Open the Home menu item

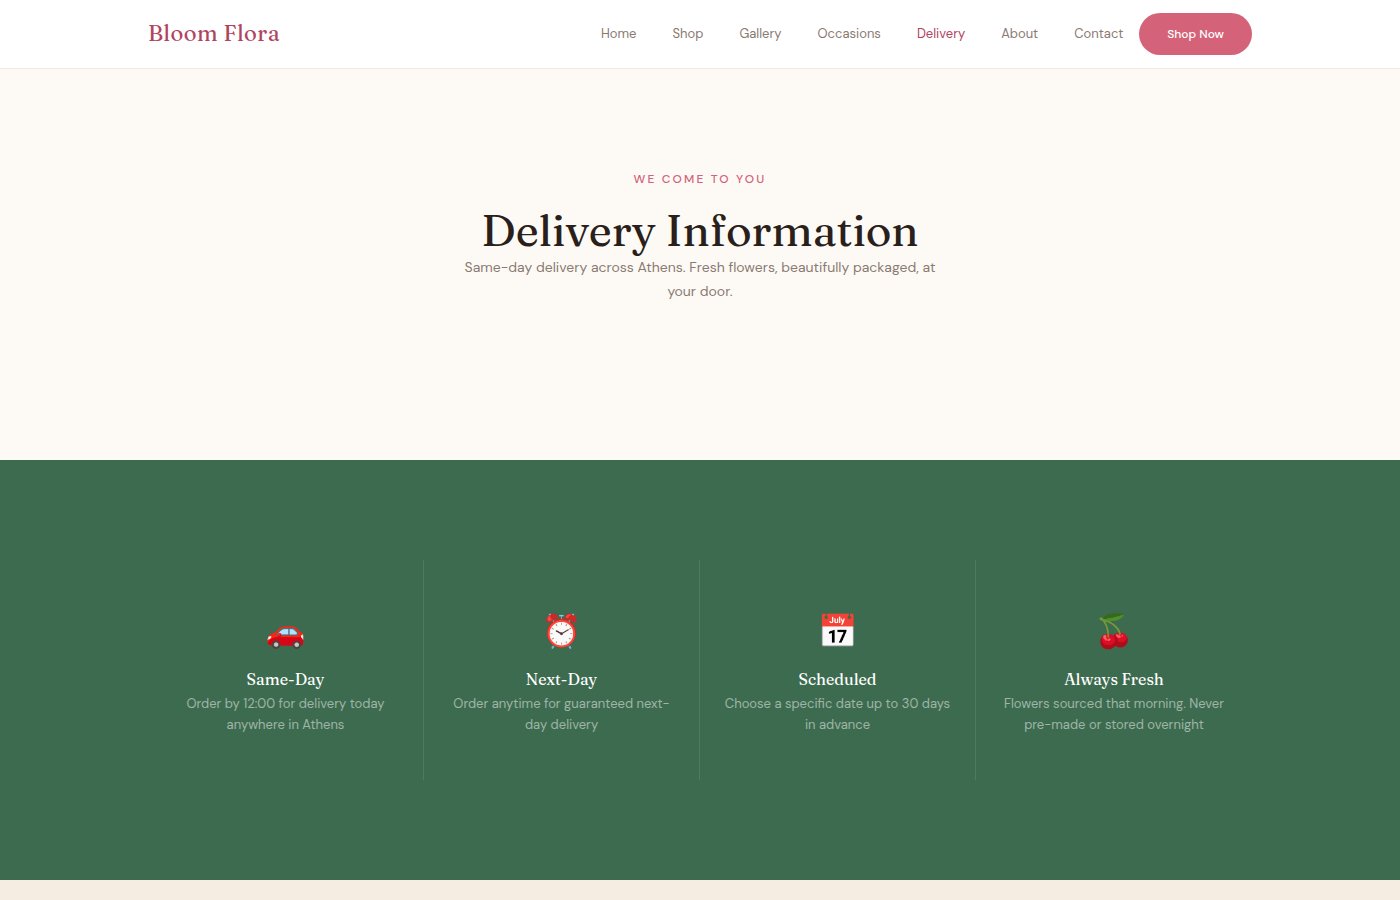(618, 34)
